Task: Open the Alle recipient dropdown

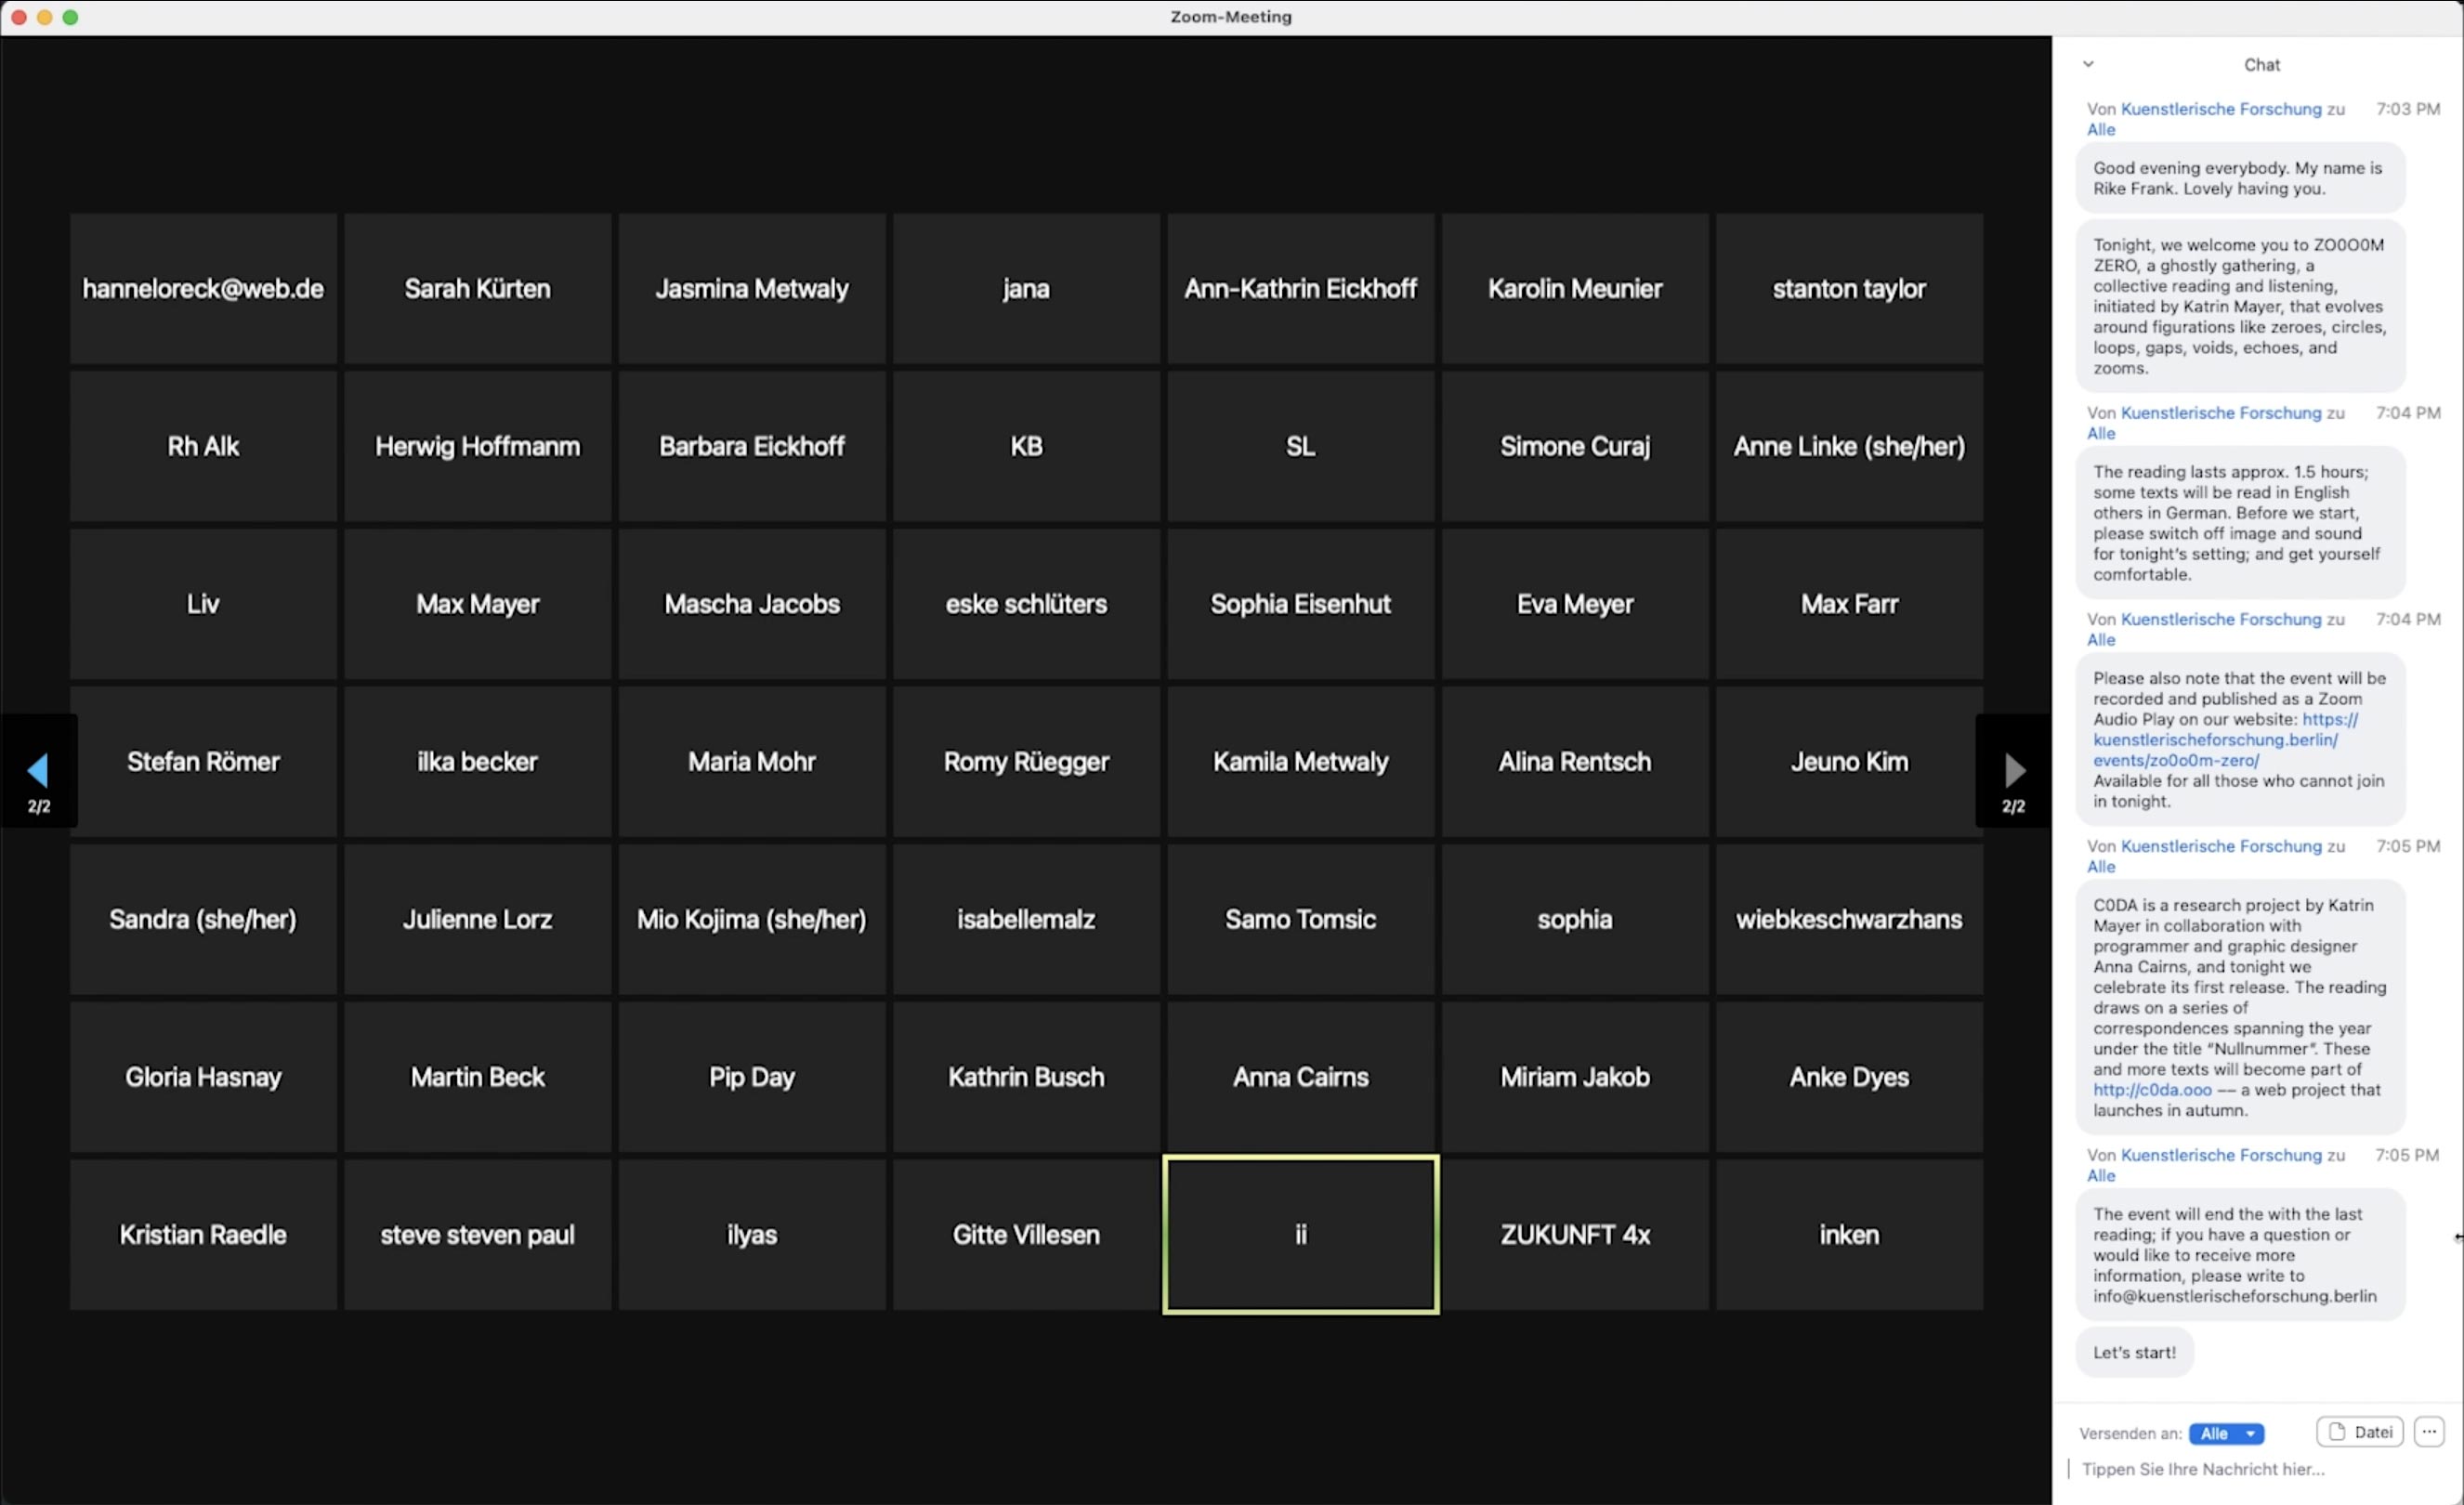Action: coord(2226,1433)
